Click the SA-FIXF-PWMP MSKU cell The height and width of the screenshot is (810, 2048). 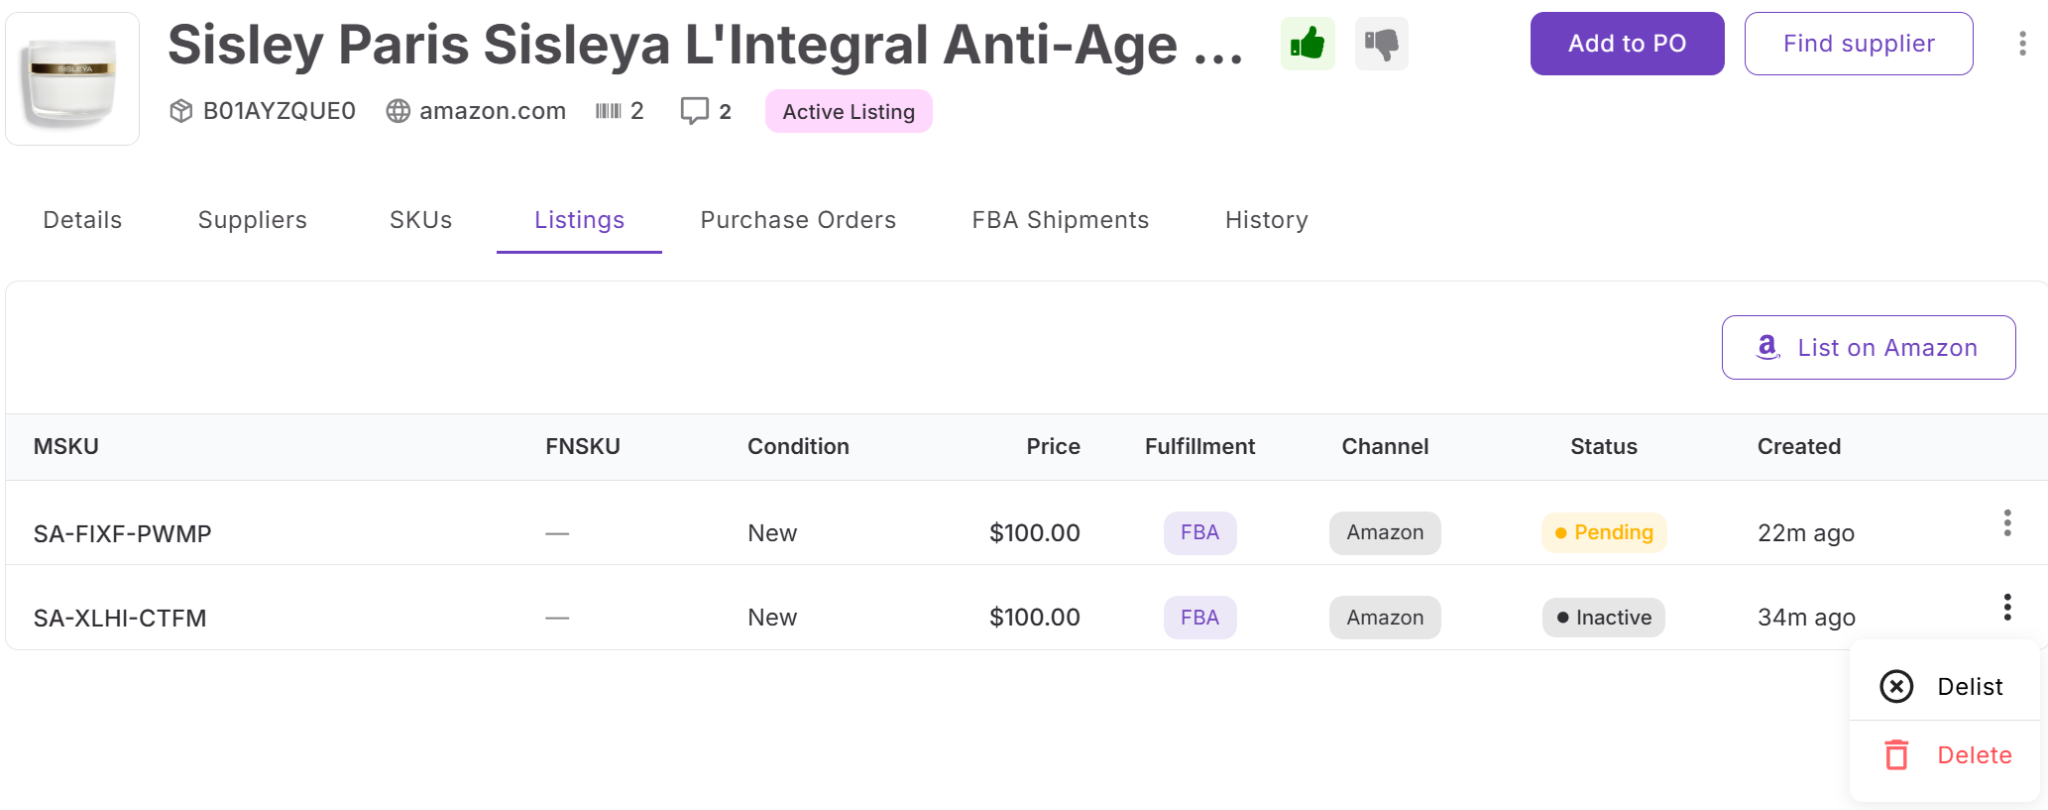(122, 533)
